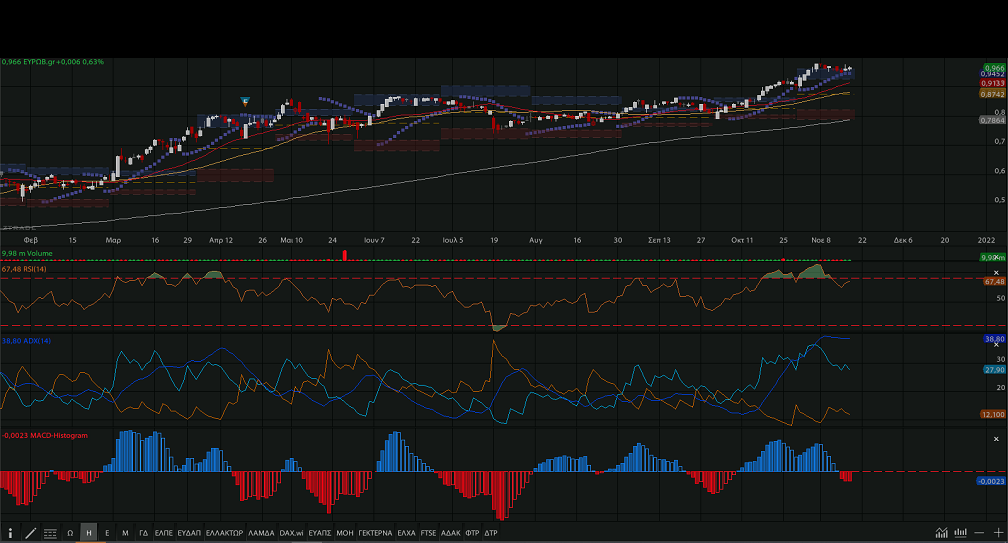This screenshot has height=543, width=1008.
Task: Click the 0,966 current price label
Action: point(993,67)
